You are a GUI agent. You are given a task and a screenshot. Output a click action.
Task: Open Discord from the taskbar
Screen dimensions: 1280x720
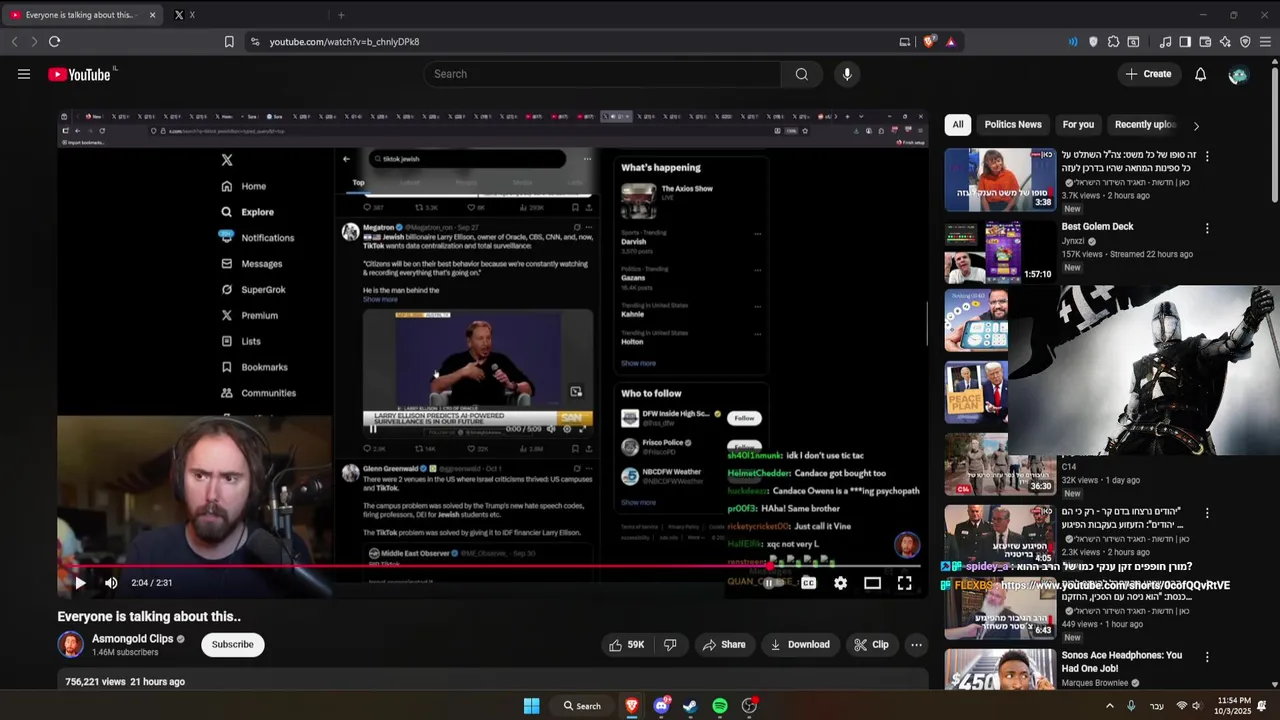point(661,706)
